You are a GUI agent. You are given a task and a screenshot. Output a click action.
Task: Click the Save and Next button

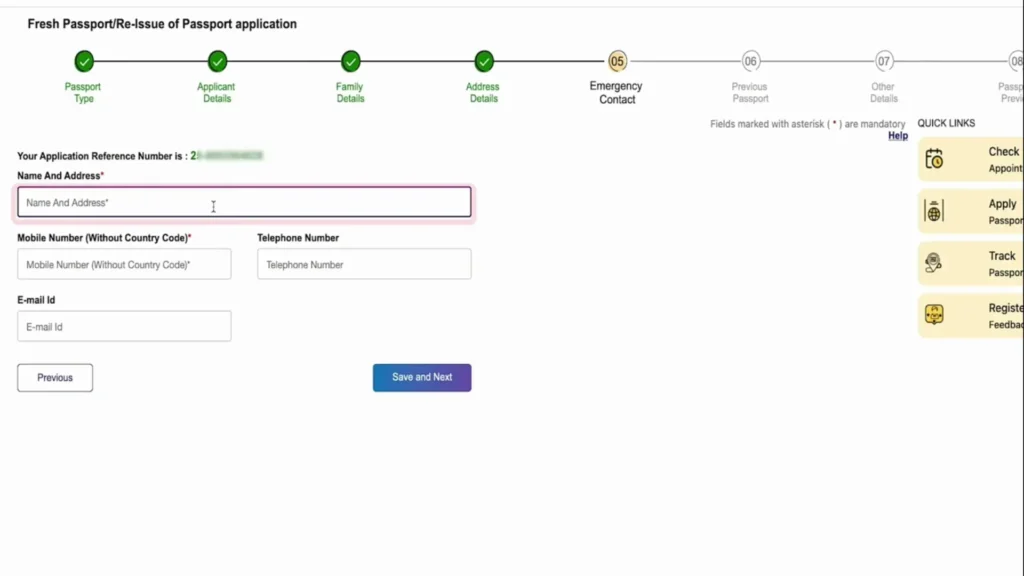tap(422, 377)
